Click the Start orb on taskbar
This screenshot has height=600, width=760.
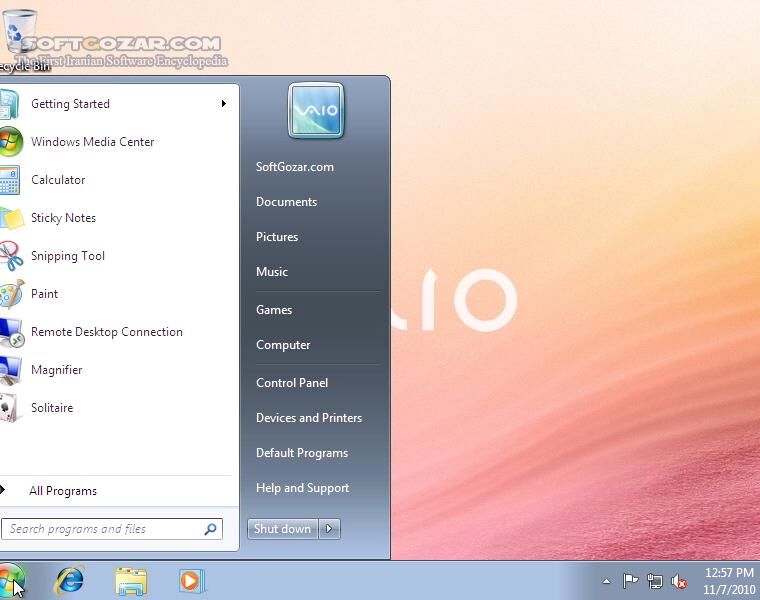(12, 580)
